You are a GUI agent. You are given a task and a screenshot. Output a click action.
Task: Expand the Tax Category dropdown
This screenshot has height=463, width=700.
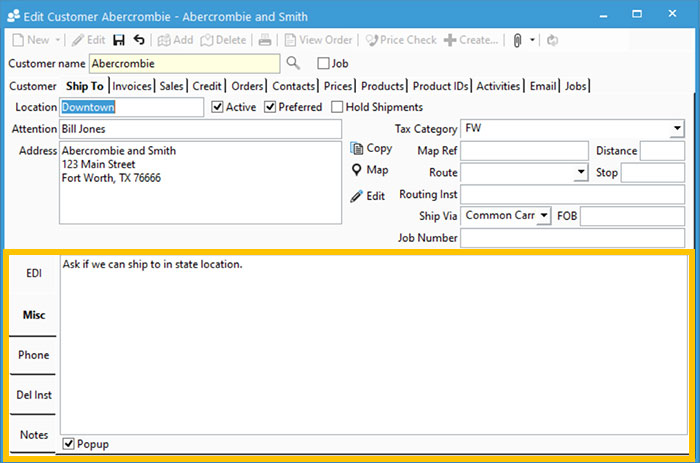(x=677, y=129)
